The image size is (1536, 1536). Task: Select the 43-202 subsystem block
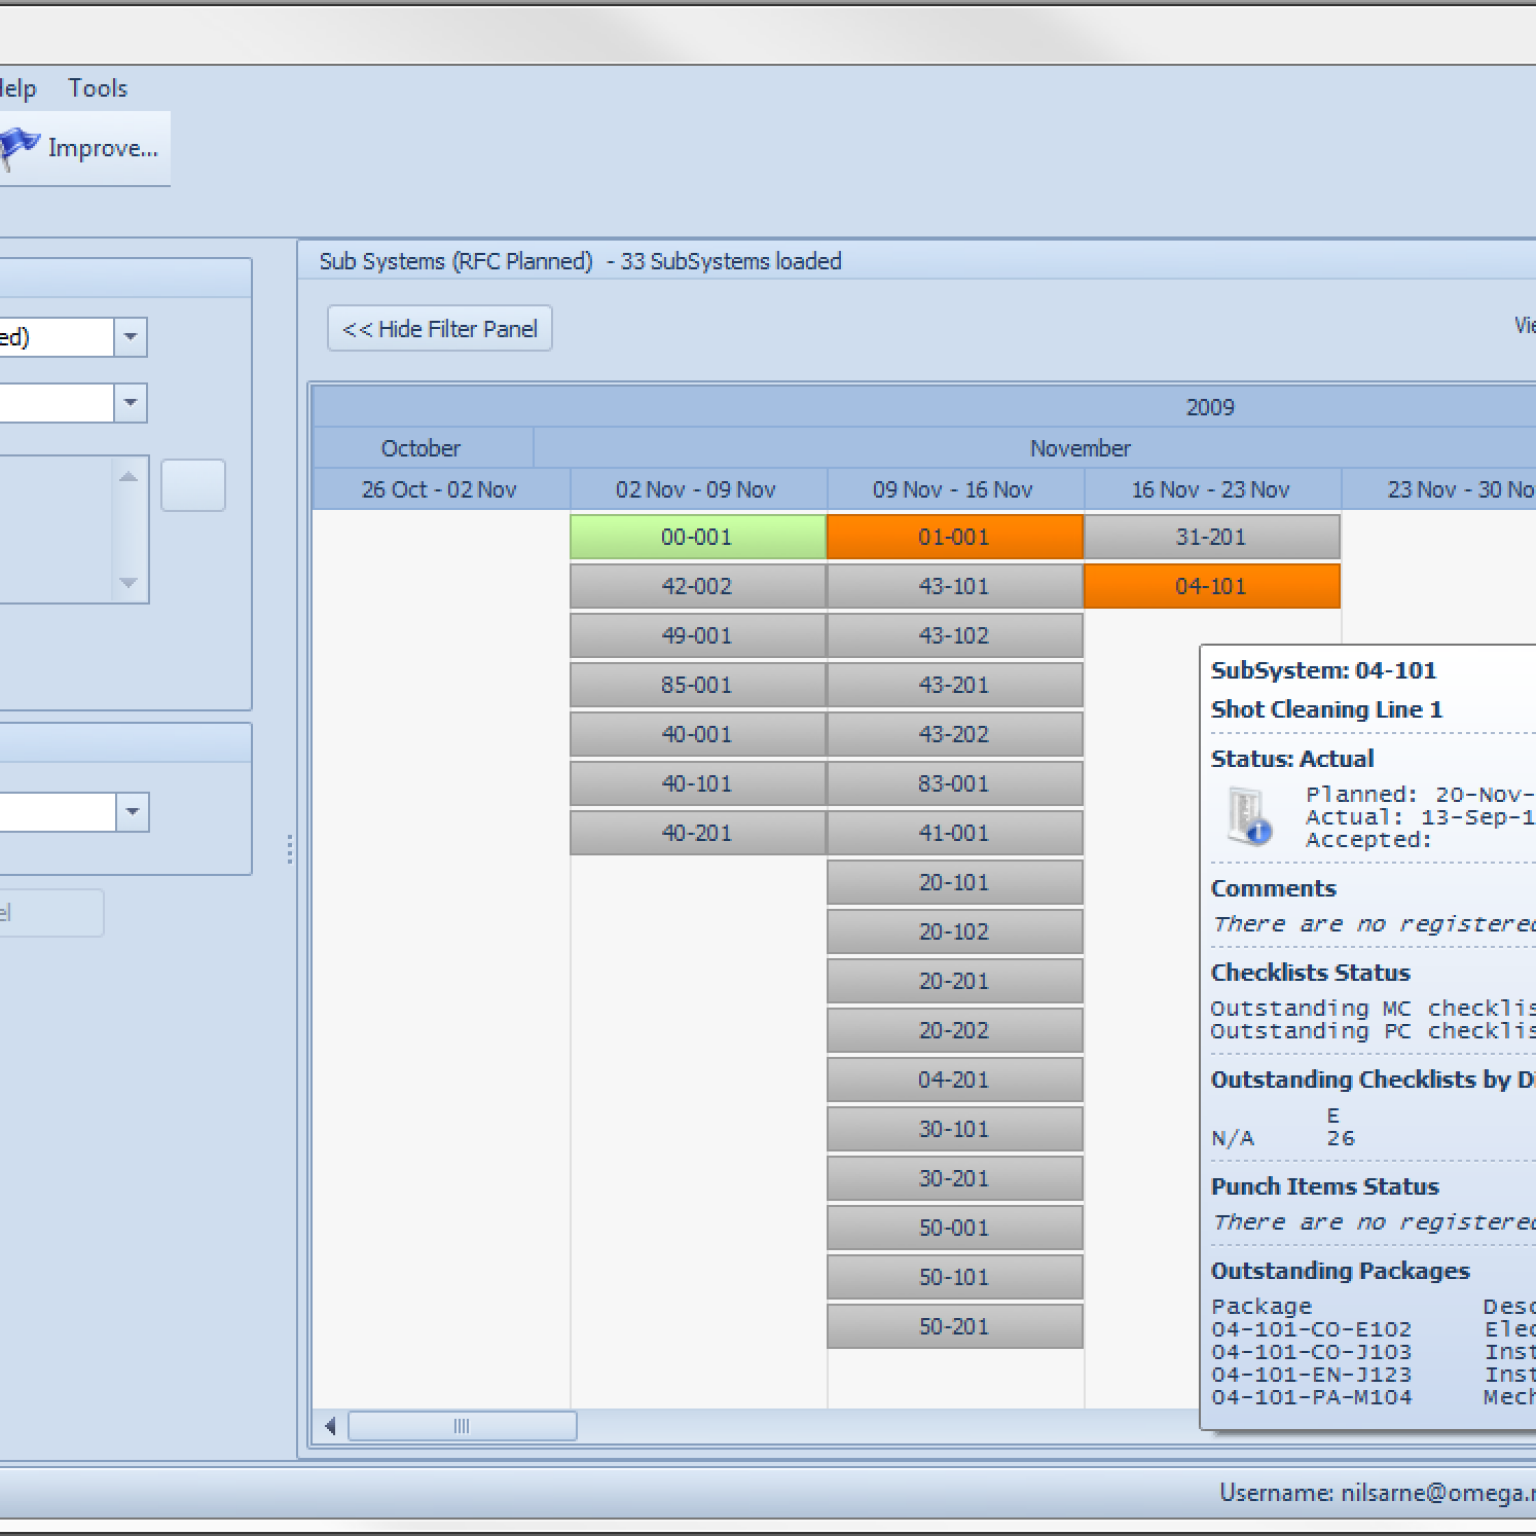pyautogui.click(x=954, y=734)
